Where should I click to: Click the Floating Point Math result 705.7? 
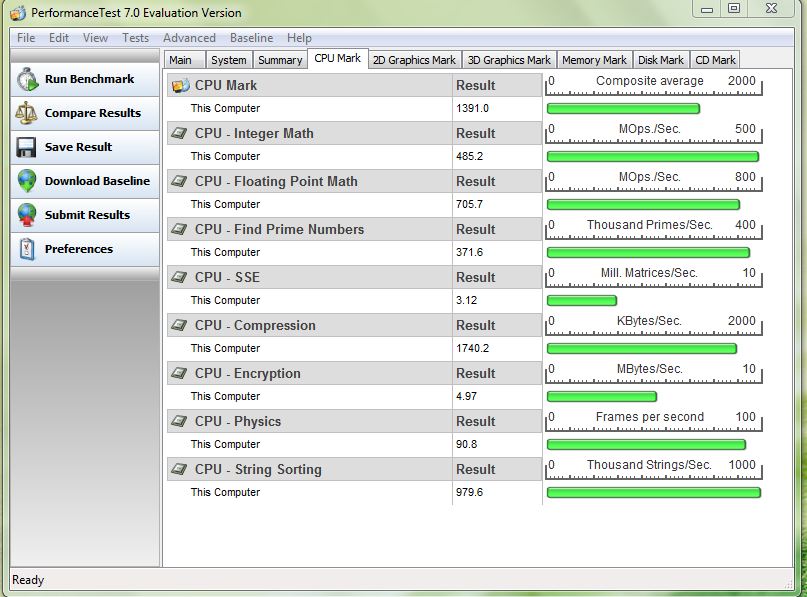pos(469,204)
